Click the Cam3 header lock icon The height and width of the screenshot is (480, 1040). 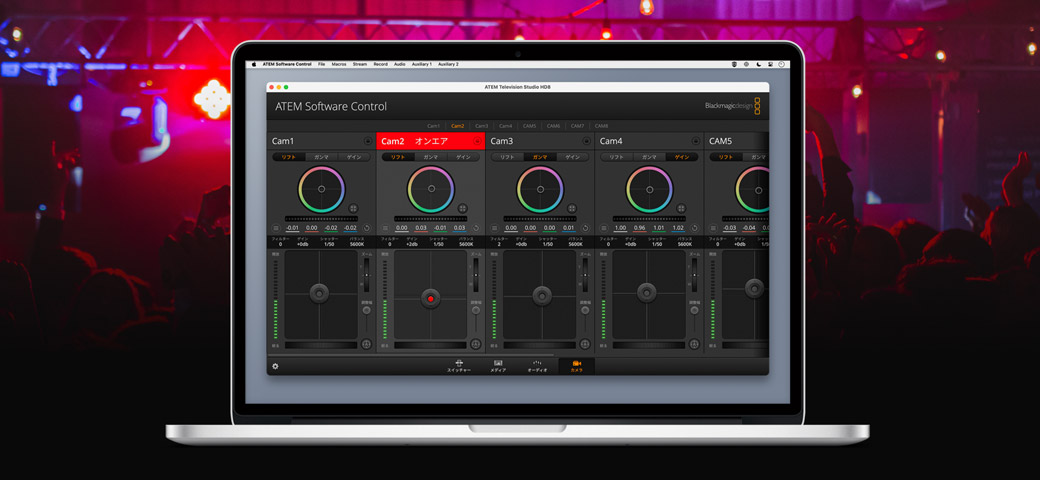[586, 141]
